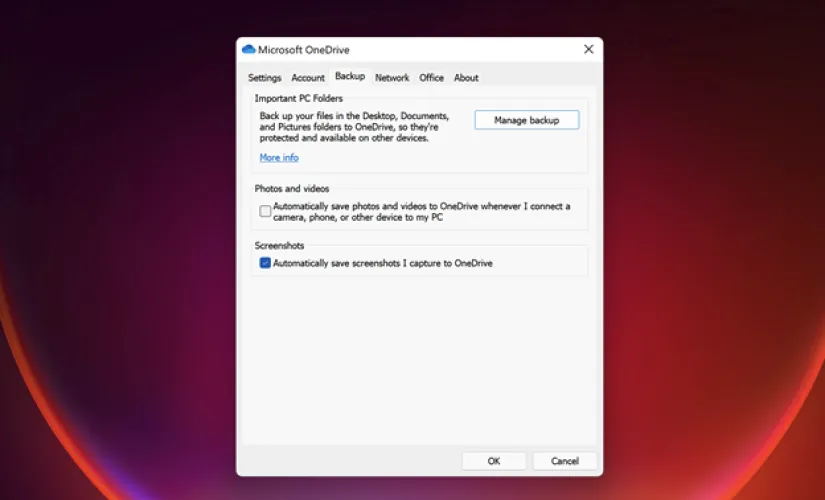Go to the Network tab
This screenshot has width=825, height=500.
click(392, 78)
